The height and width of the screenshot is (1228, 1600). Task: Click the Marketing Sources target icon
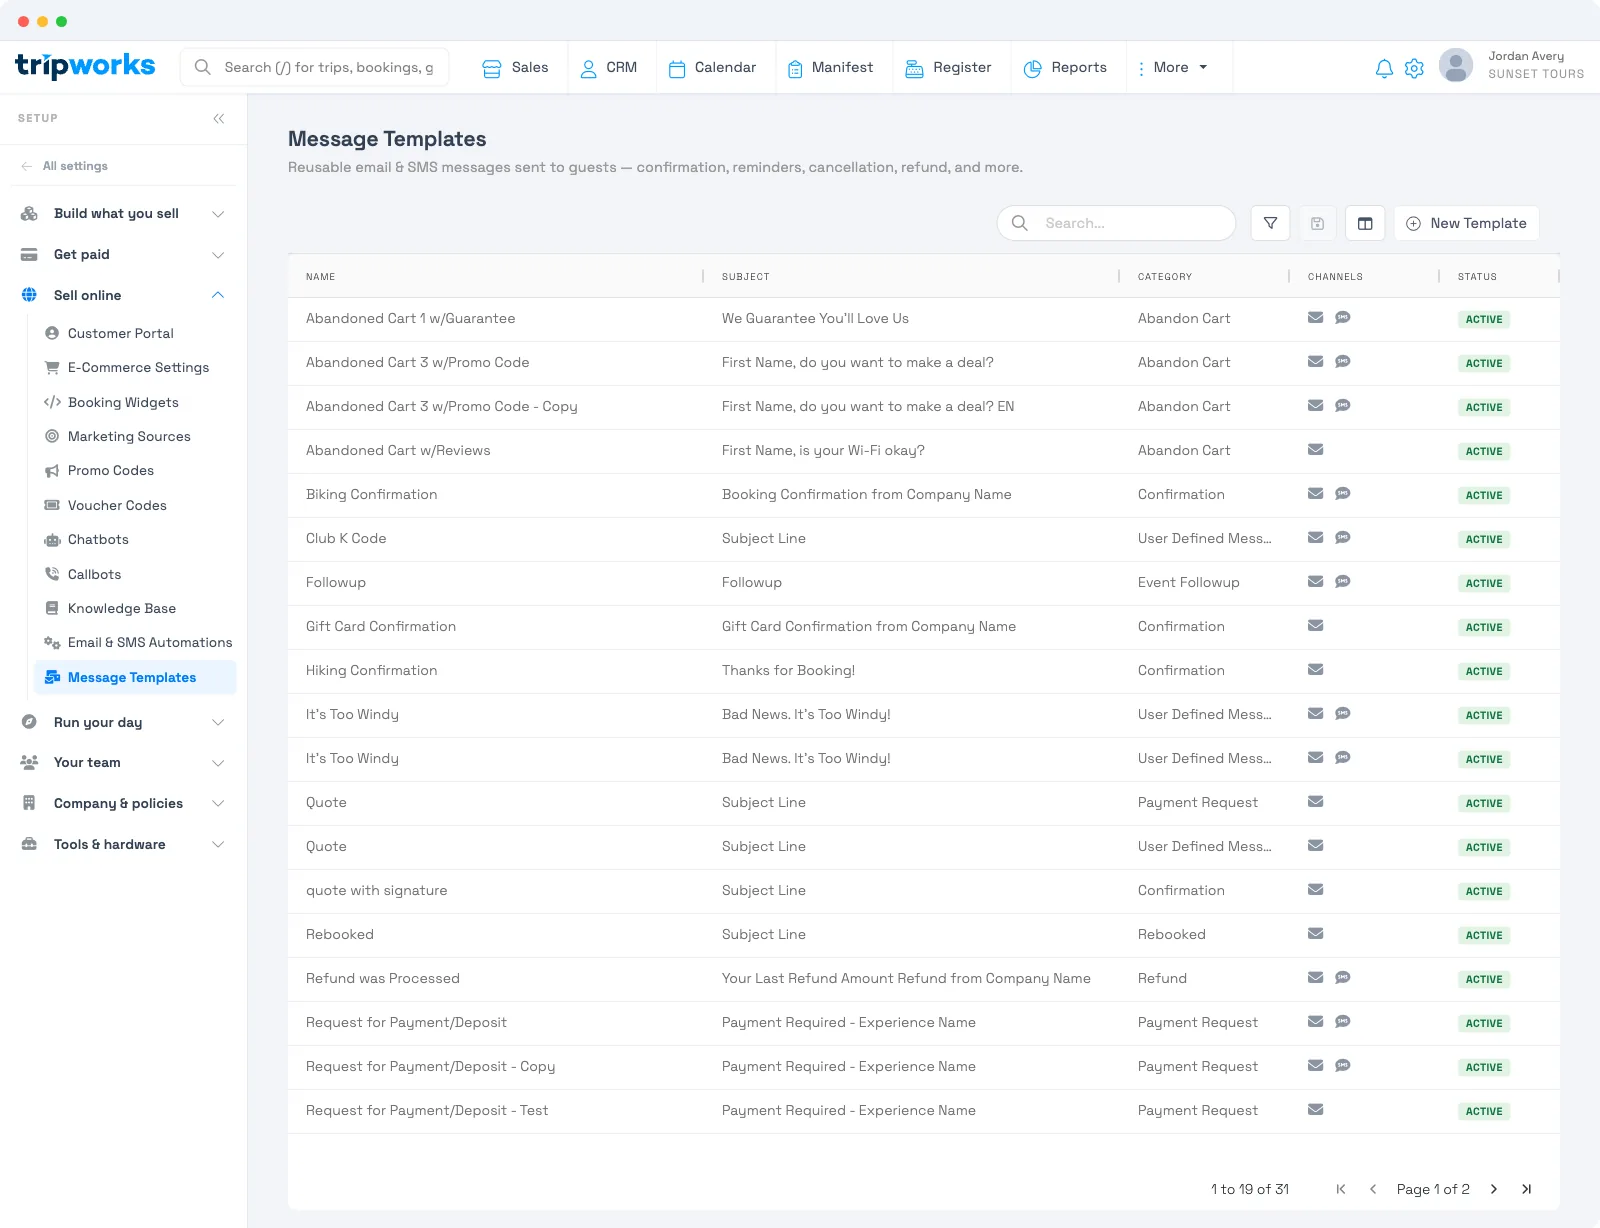[x=52, y=436]
